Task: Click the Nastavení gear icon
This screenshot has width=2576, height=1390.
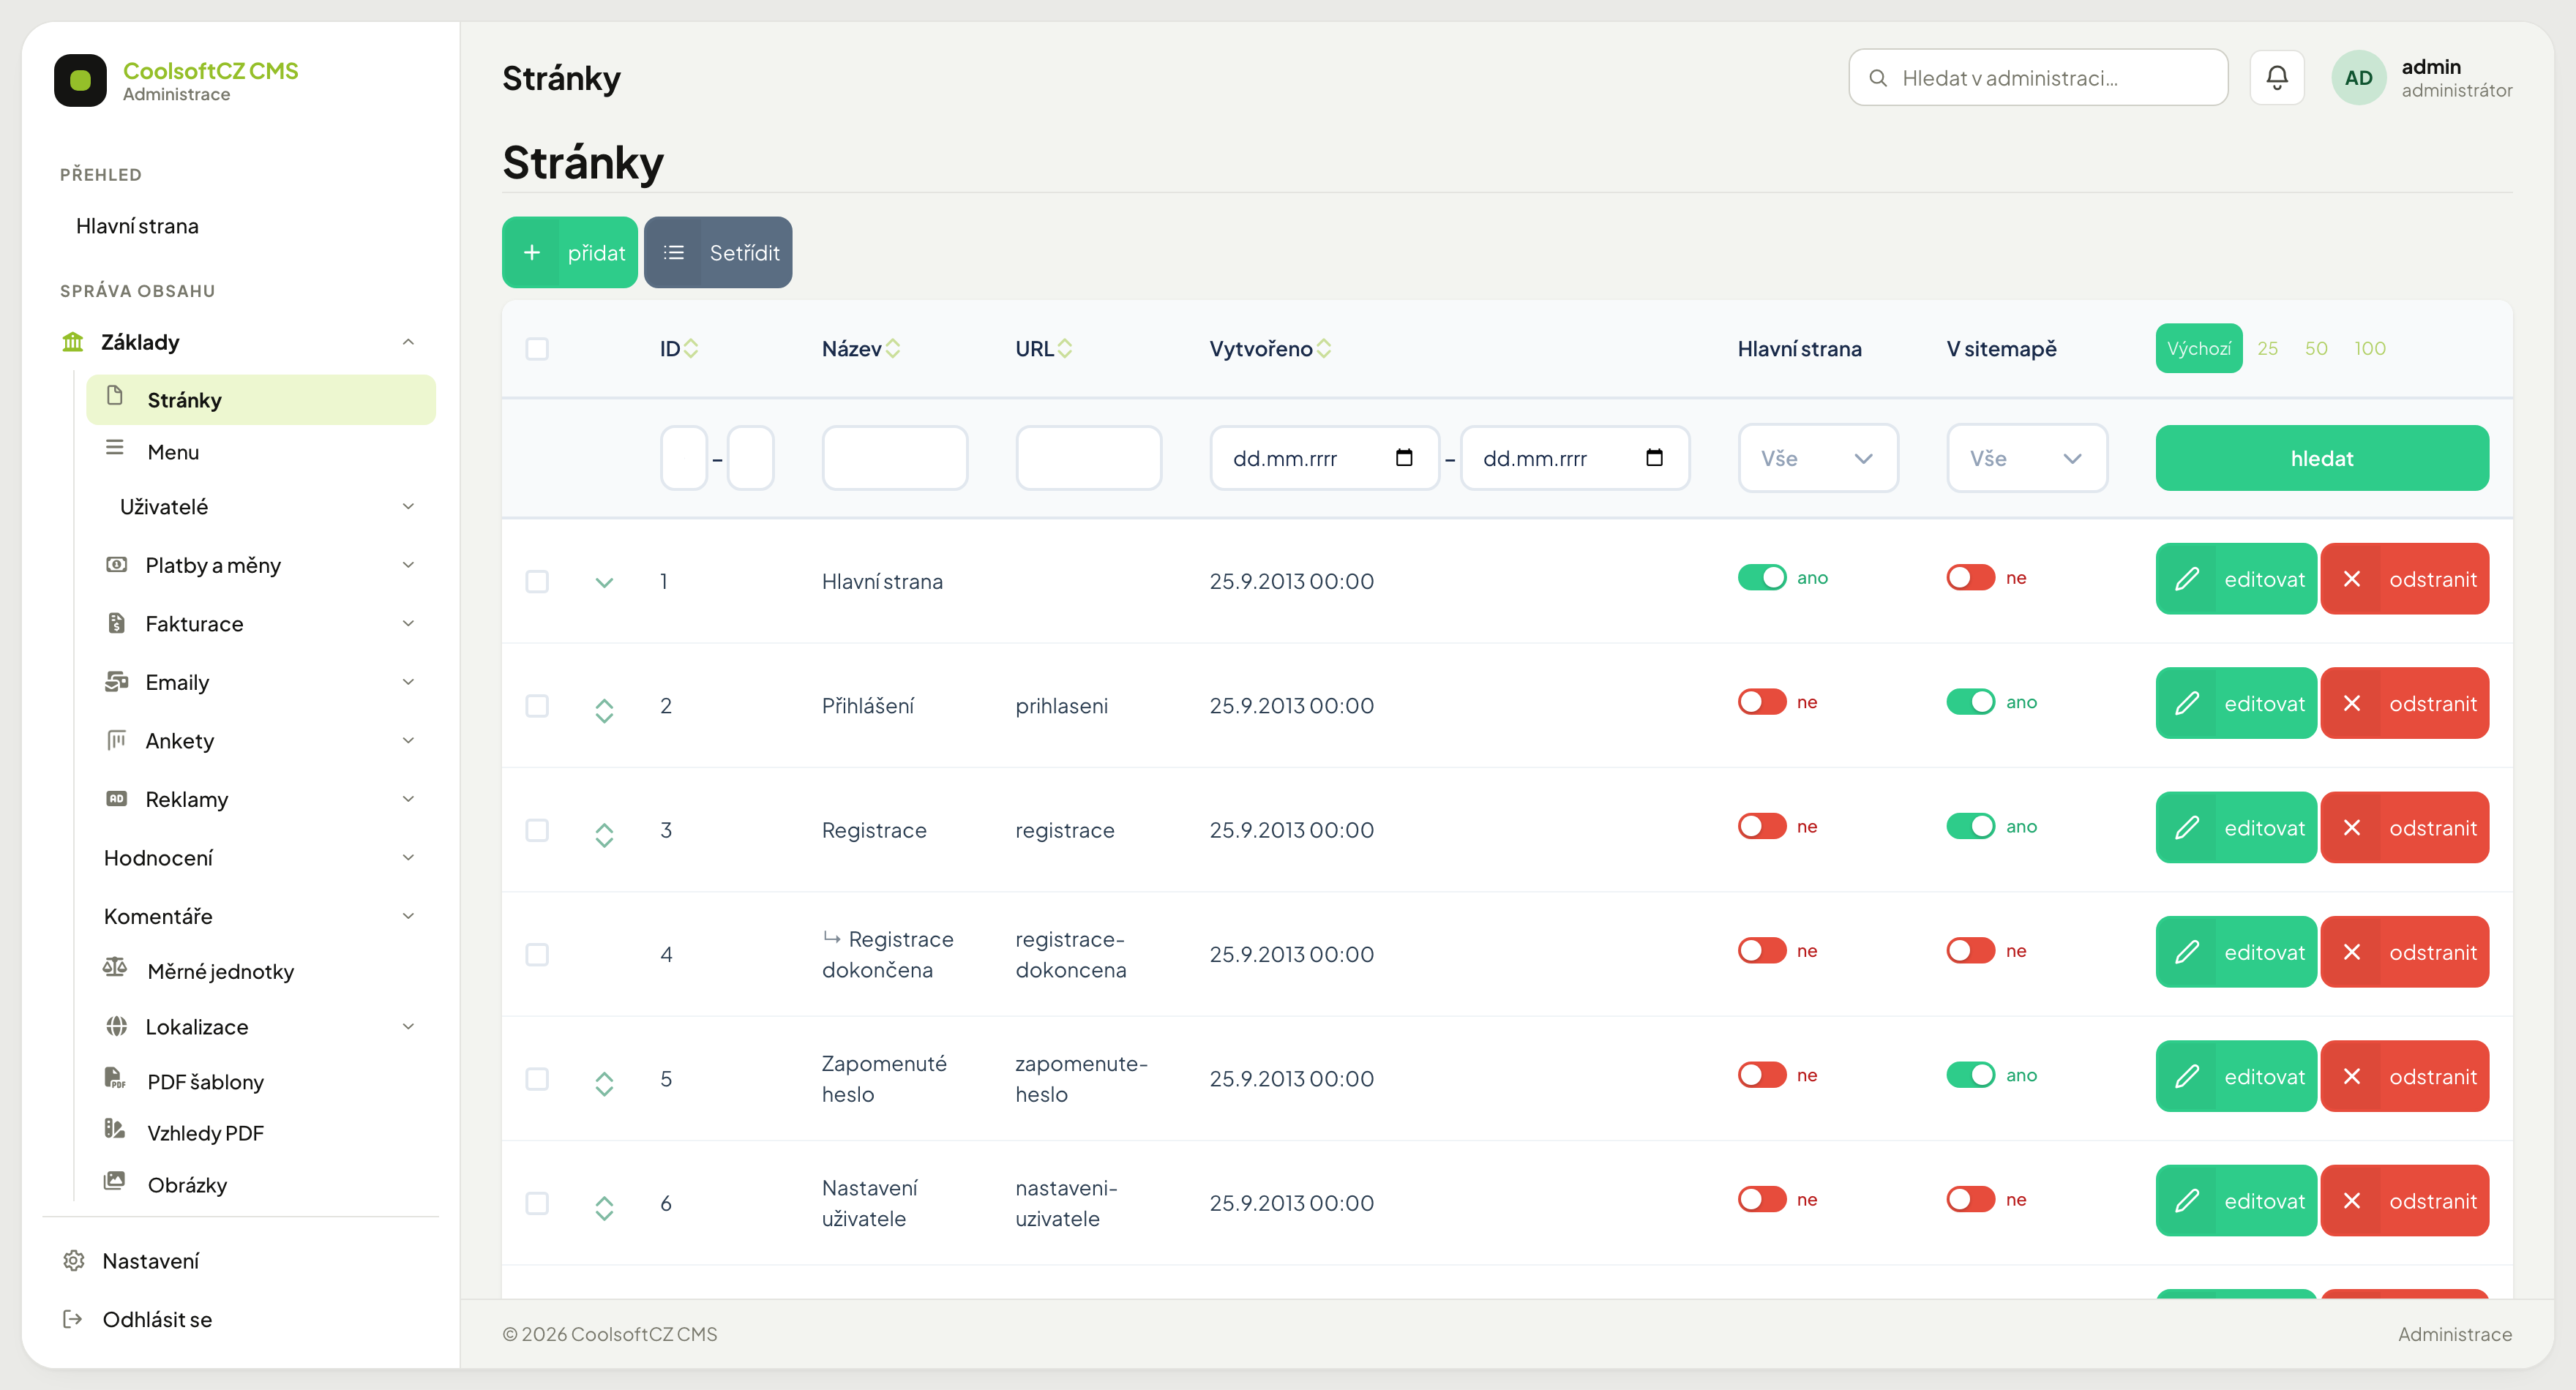Action: [73, 1261]
